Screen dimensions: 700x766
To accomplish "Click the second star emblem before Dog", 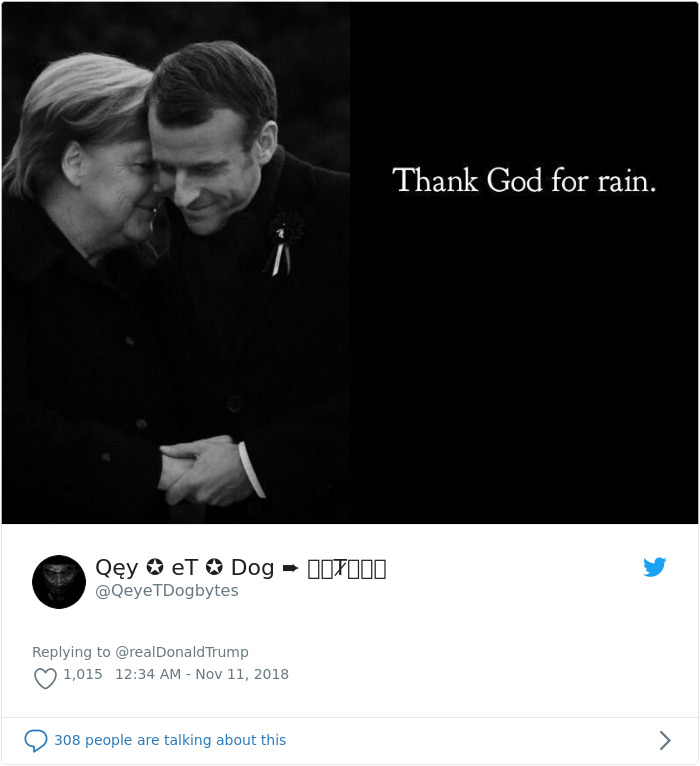I will tap(214, 567).
